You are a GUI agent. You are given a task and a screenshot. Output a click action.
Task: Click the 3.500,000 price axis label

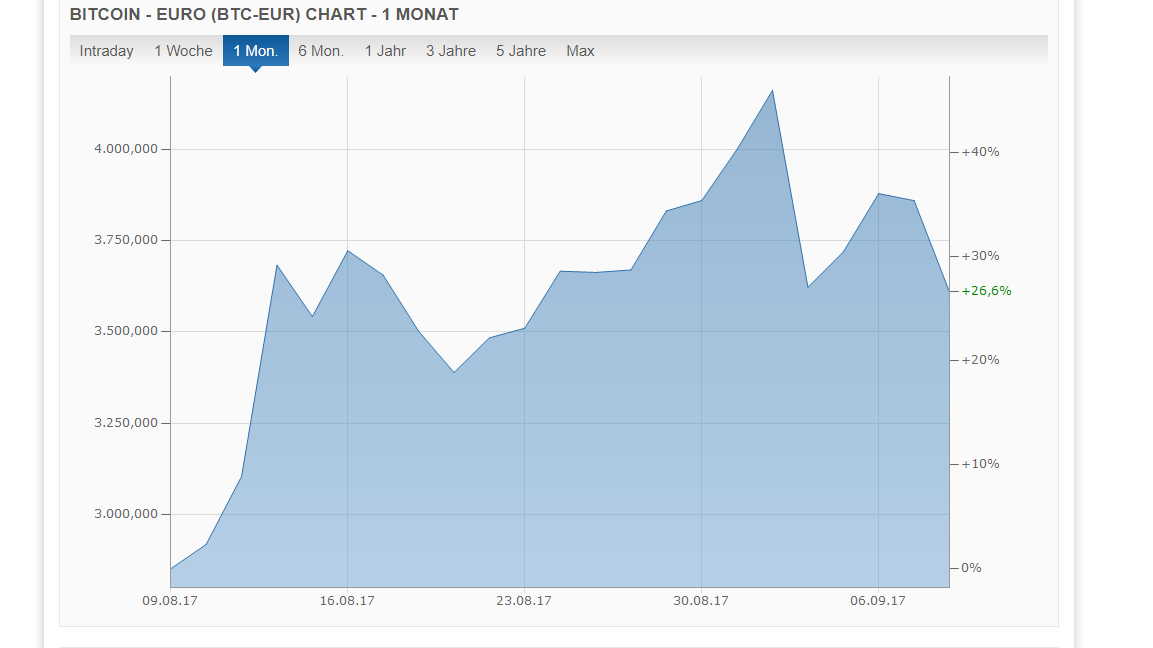pos(126,332)
